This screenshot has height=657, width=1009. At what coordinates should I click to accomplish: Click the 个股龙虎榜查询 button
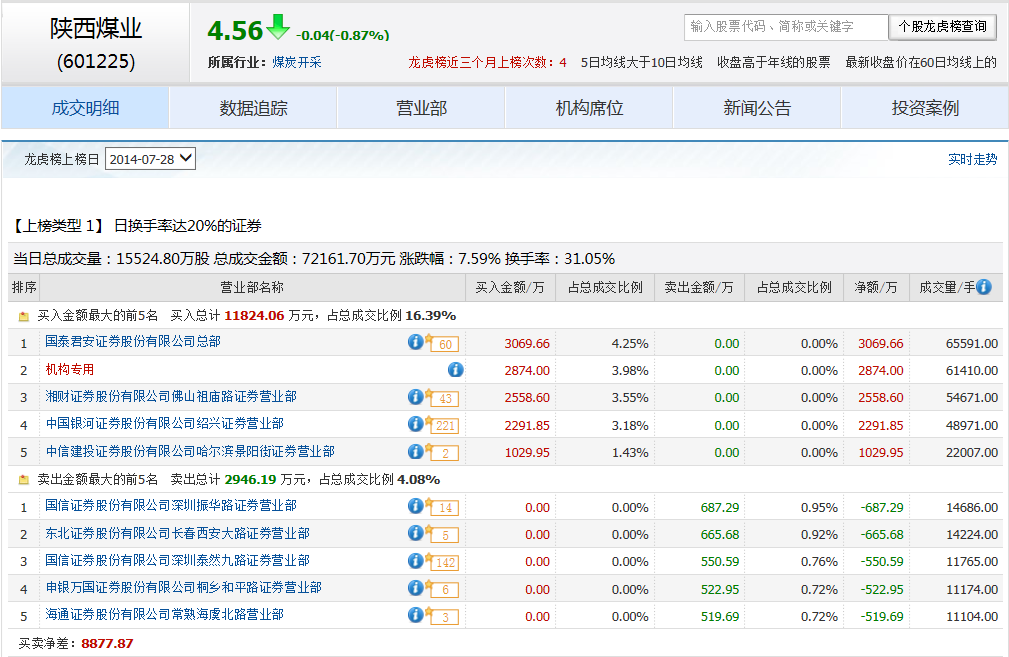click(943, 27)
